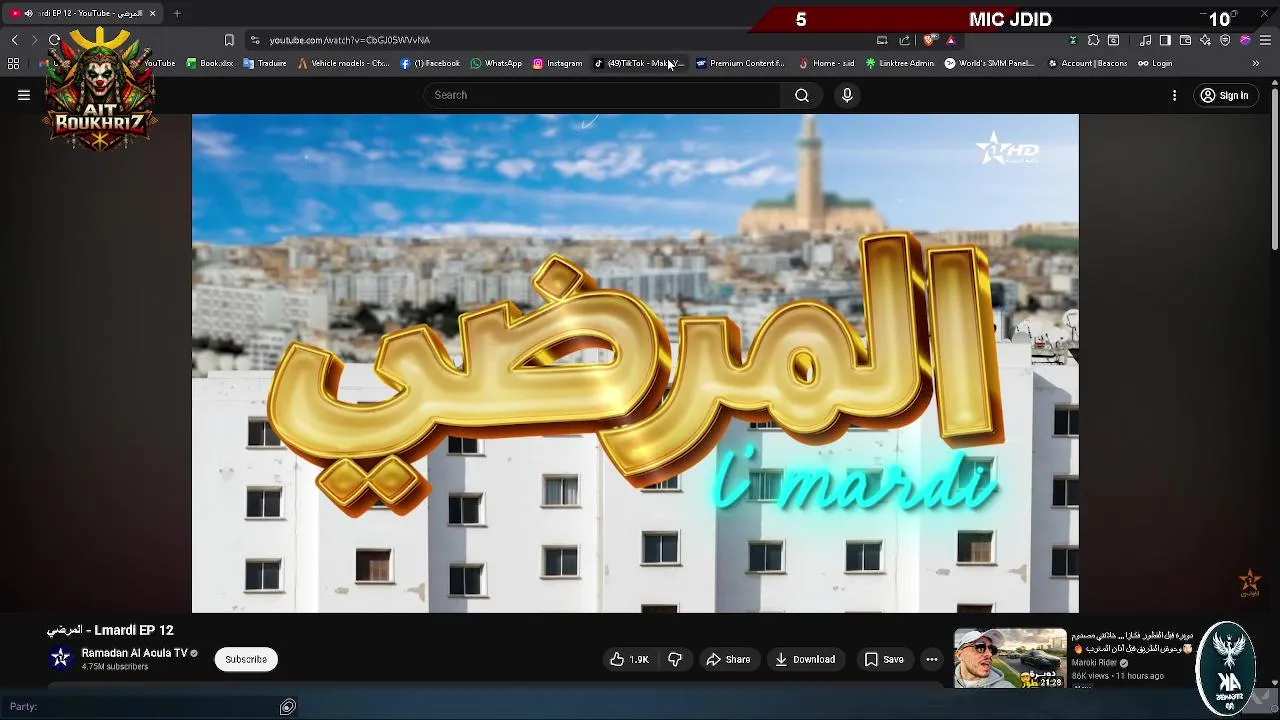Image resolution: width=1280 pixels, height=720 pixels.
Task: Open Ramadan Al Aoula TV channel name
Action: coord(134,653)
